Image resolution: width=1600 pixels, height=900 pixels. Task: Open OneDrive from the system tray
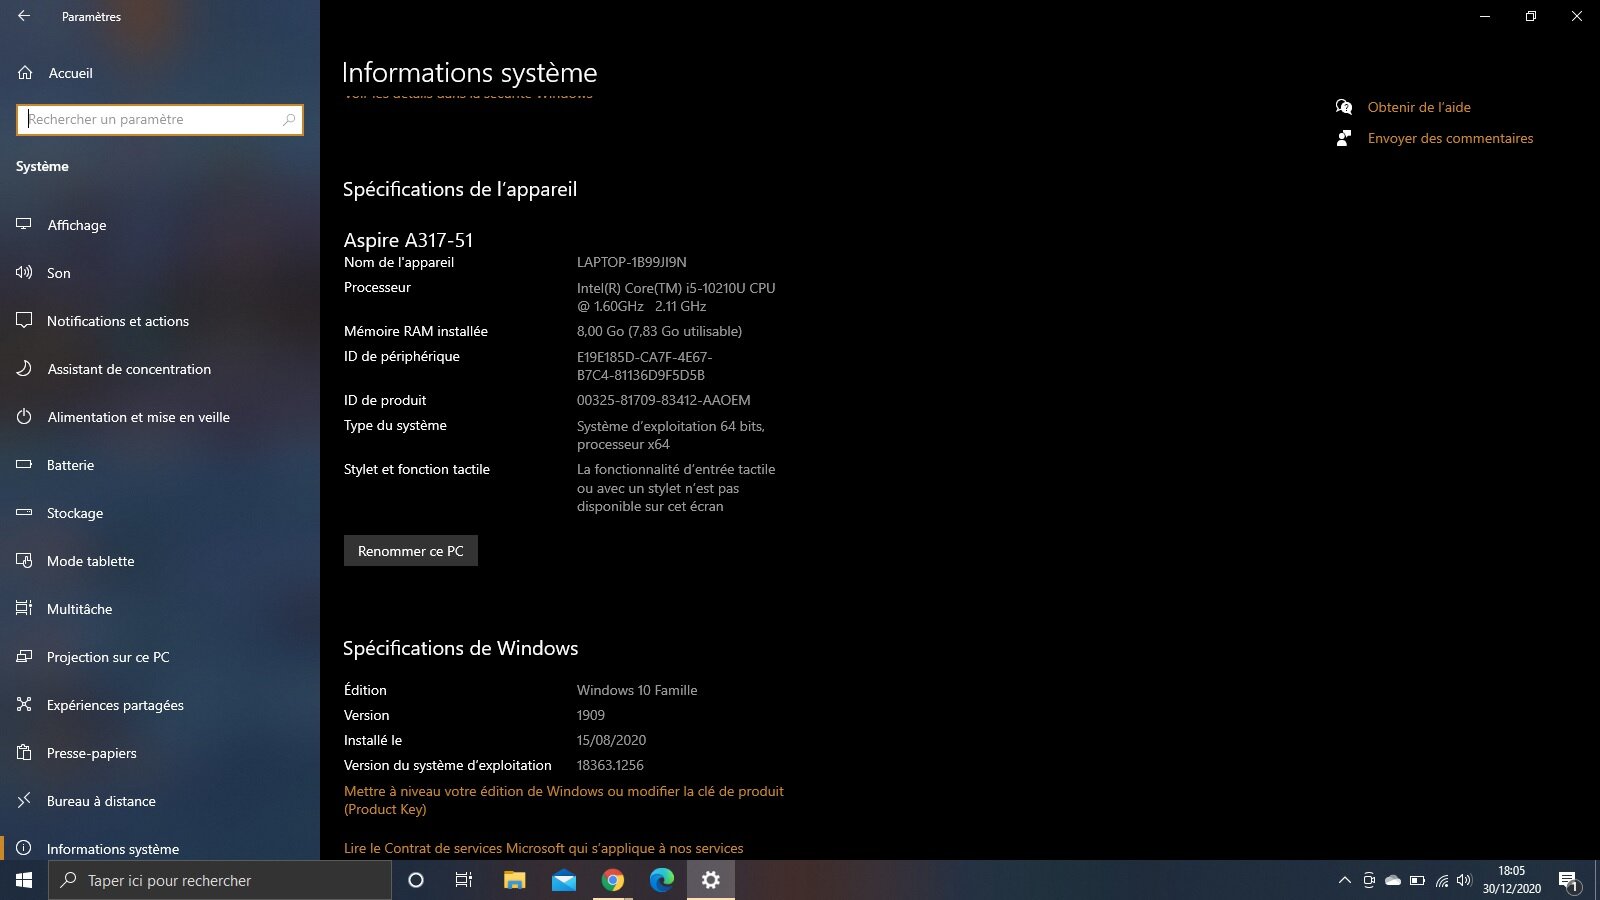[x=1393, y=880]
